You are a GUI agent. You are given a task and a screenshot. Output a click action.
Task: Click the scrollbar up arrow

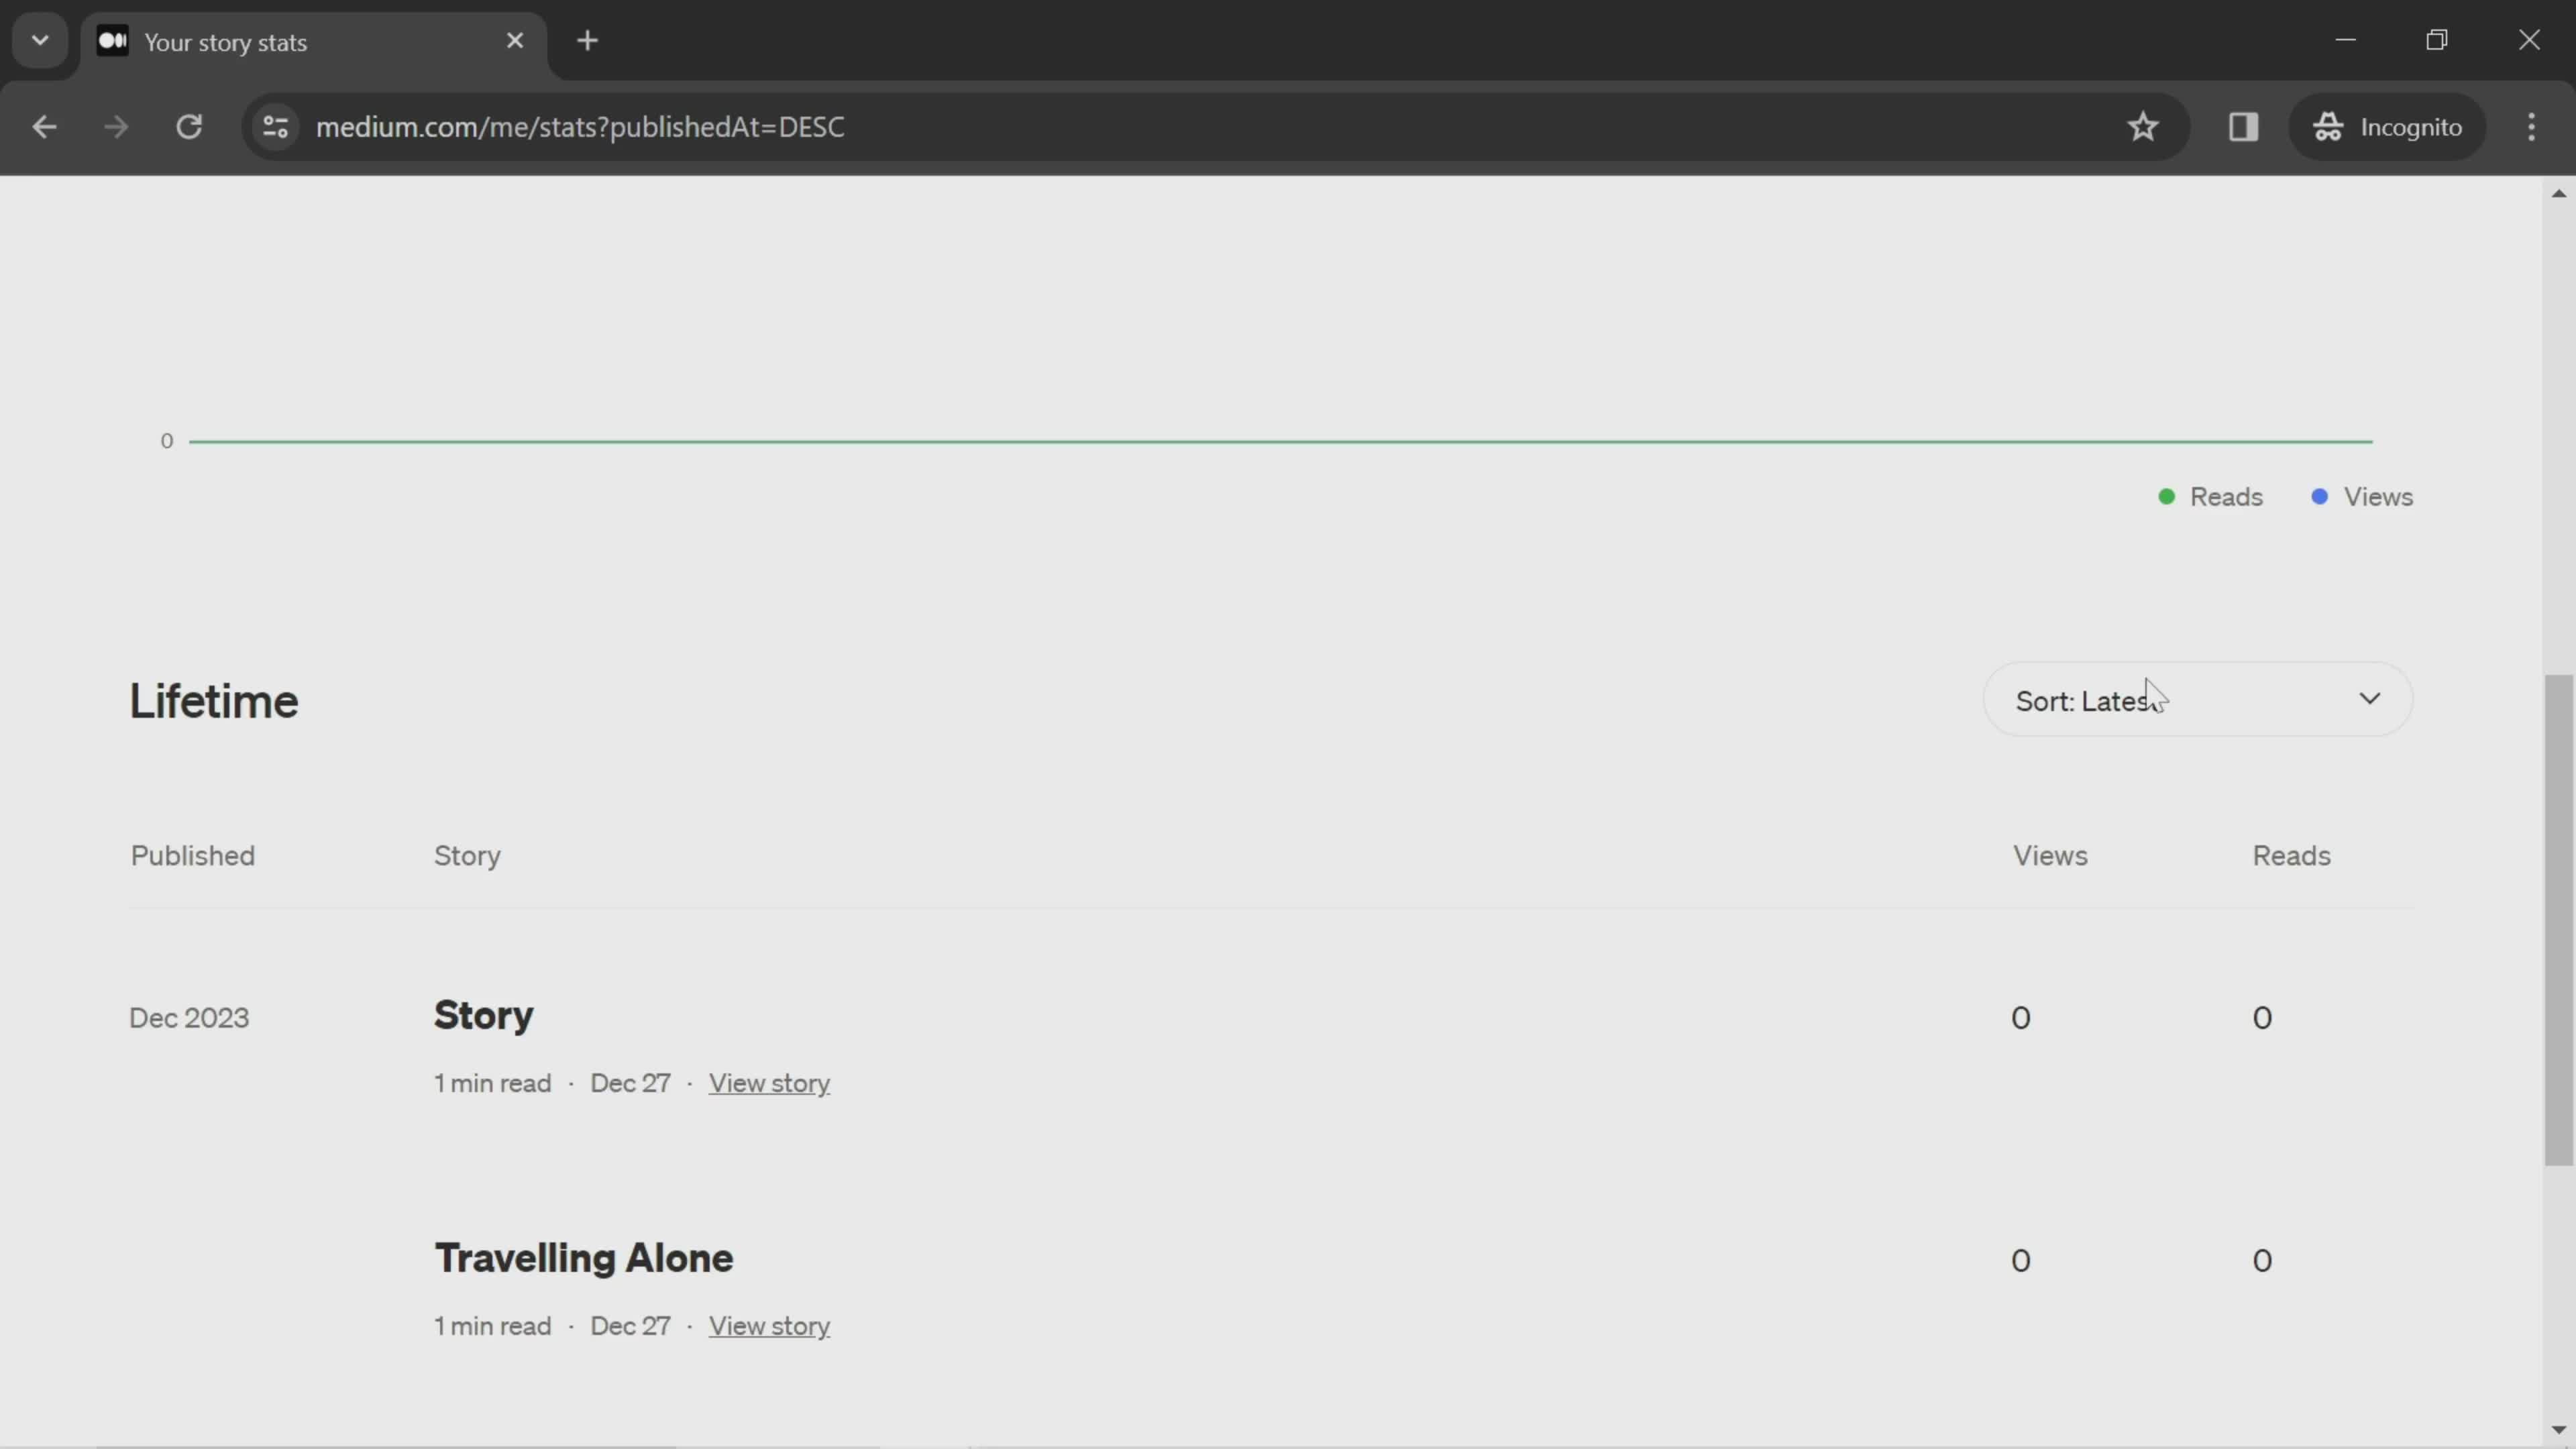pos(2558,193)
